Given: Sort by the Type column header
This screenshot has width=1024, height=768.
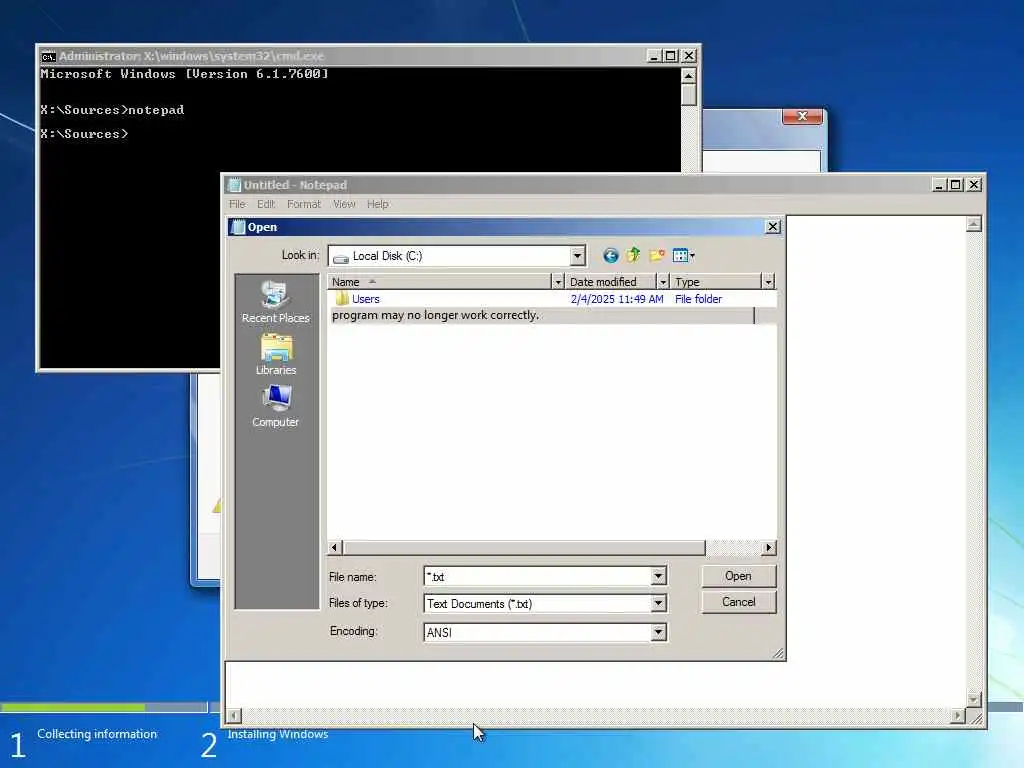Looking at the screenshot, I should (716, 282).
